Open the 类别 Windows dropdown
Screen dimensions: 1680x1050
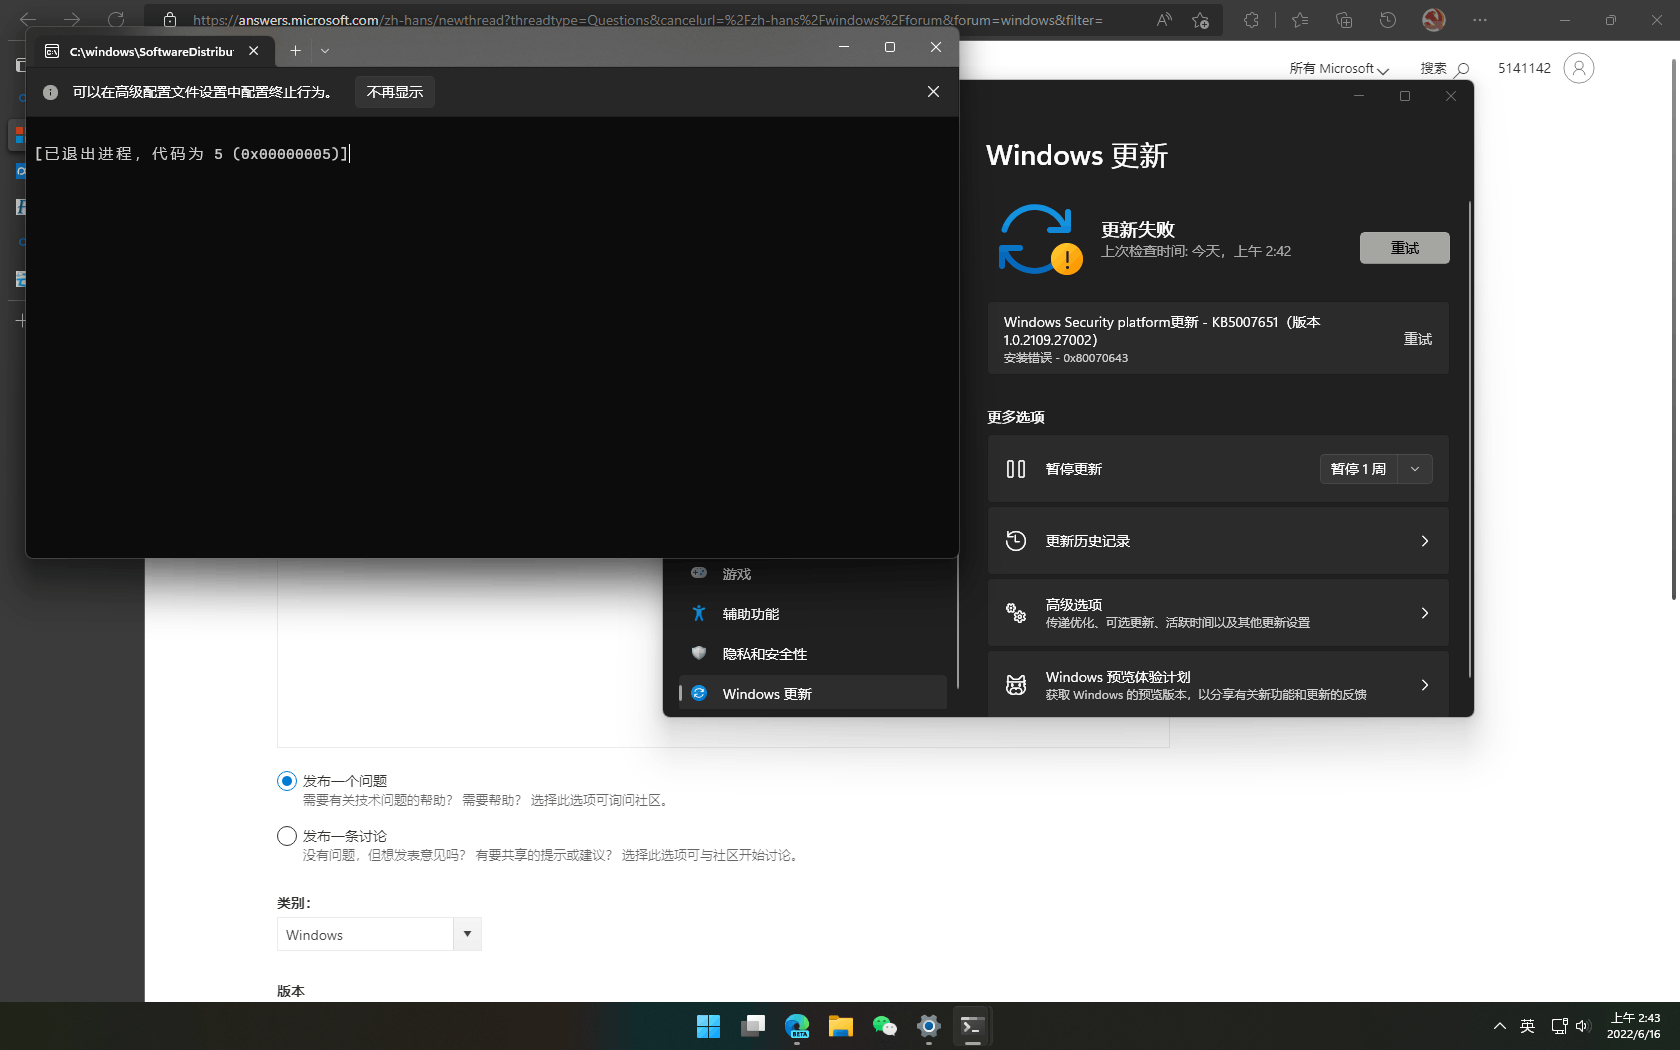pos(379,934)
